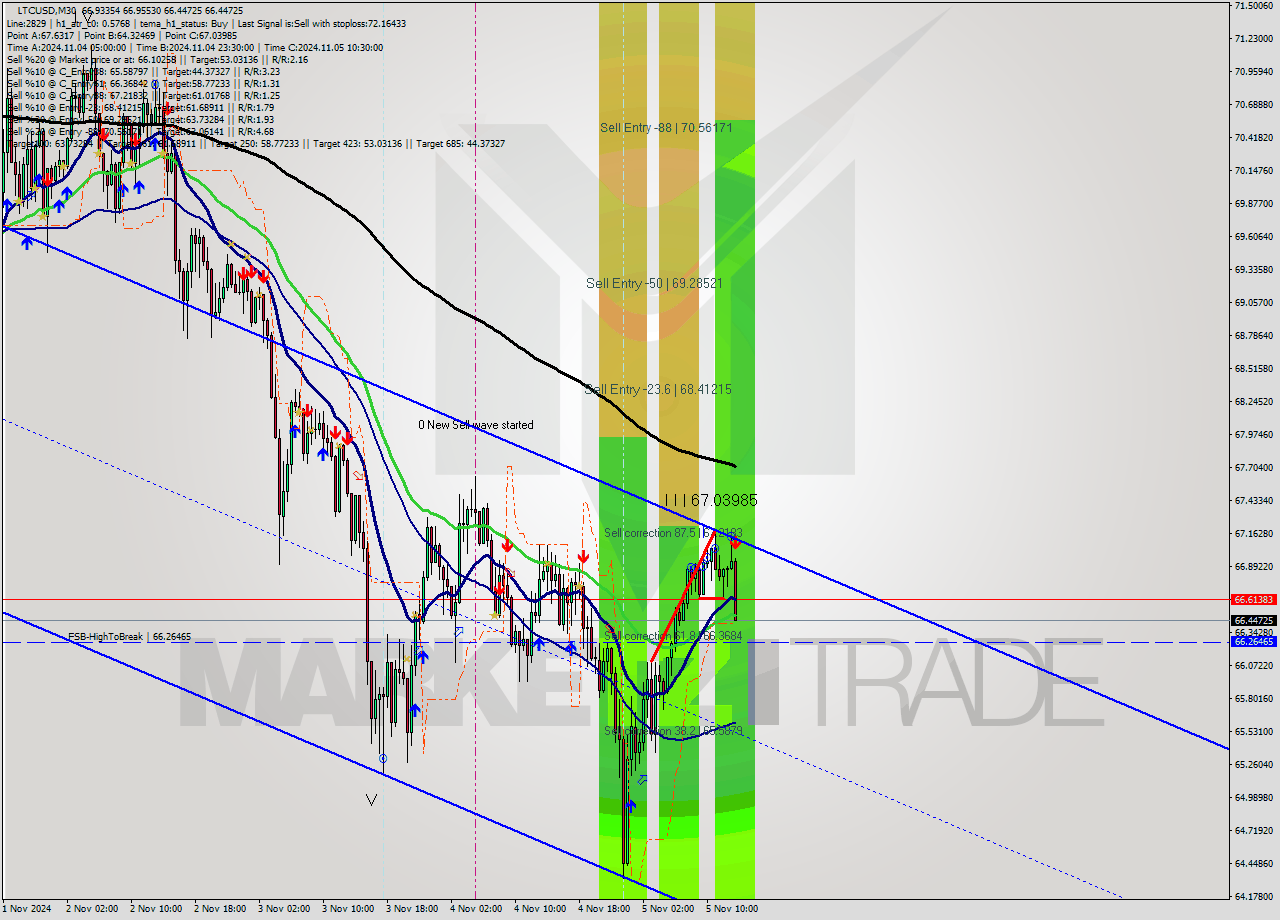Image resolution: width=1280 pixels, height=920 pixels.
Task: Click the '2 Nov 18:00' time axis label
Action: [x=220, y=909]
